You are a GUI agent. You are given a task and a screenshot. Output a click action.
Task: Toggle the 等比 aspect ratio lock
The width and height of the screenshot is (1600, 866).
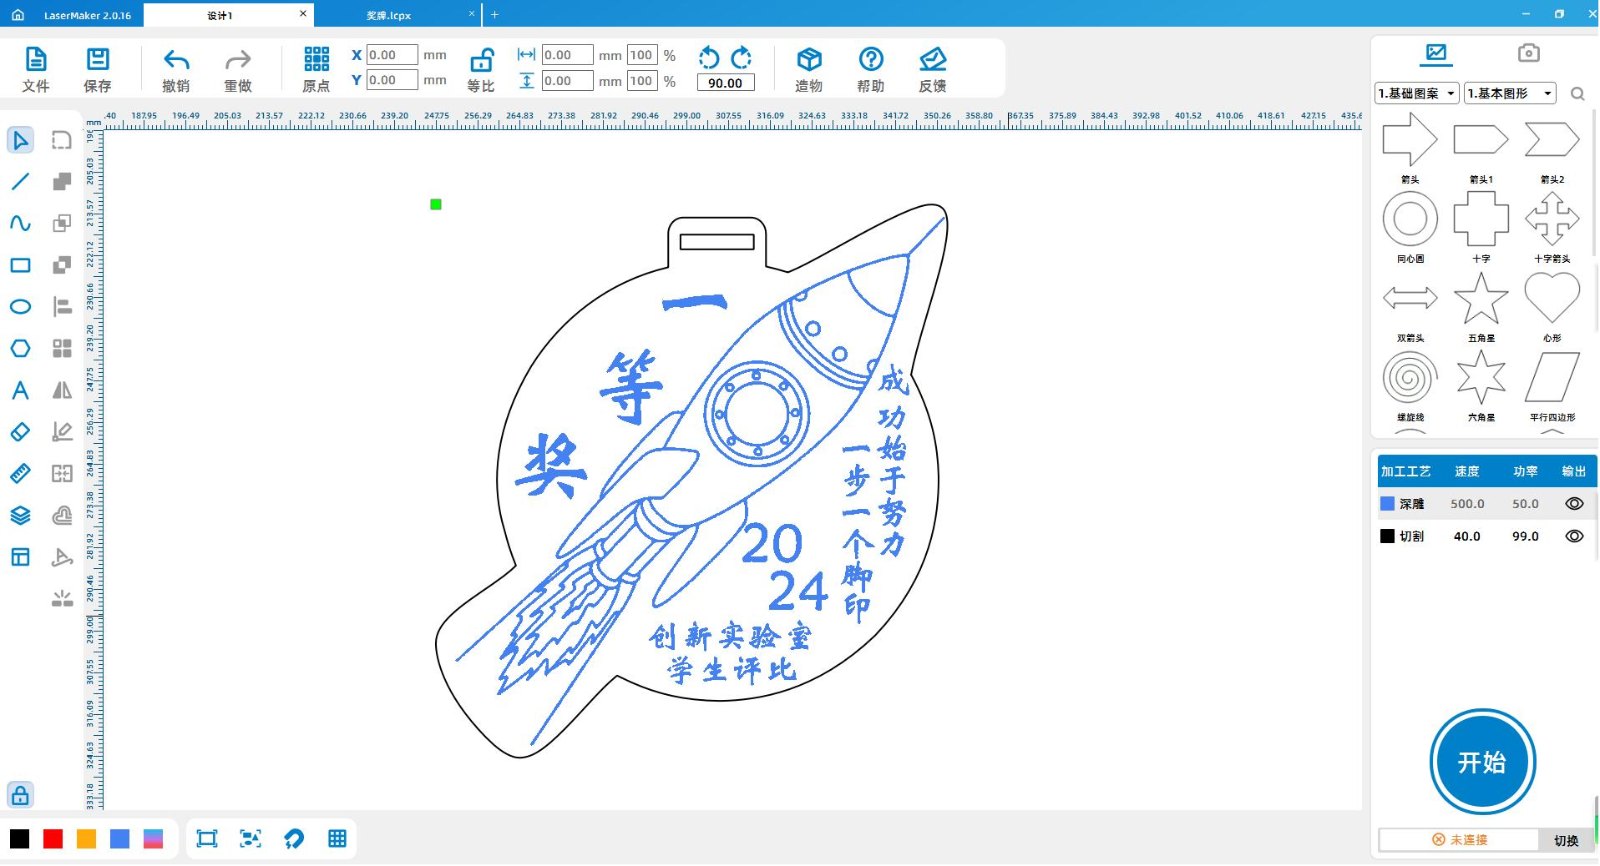(481, 60)
